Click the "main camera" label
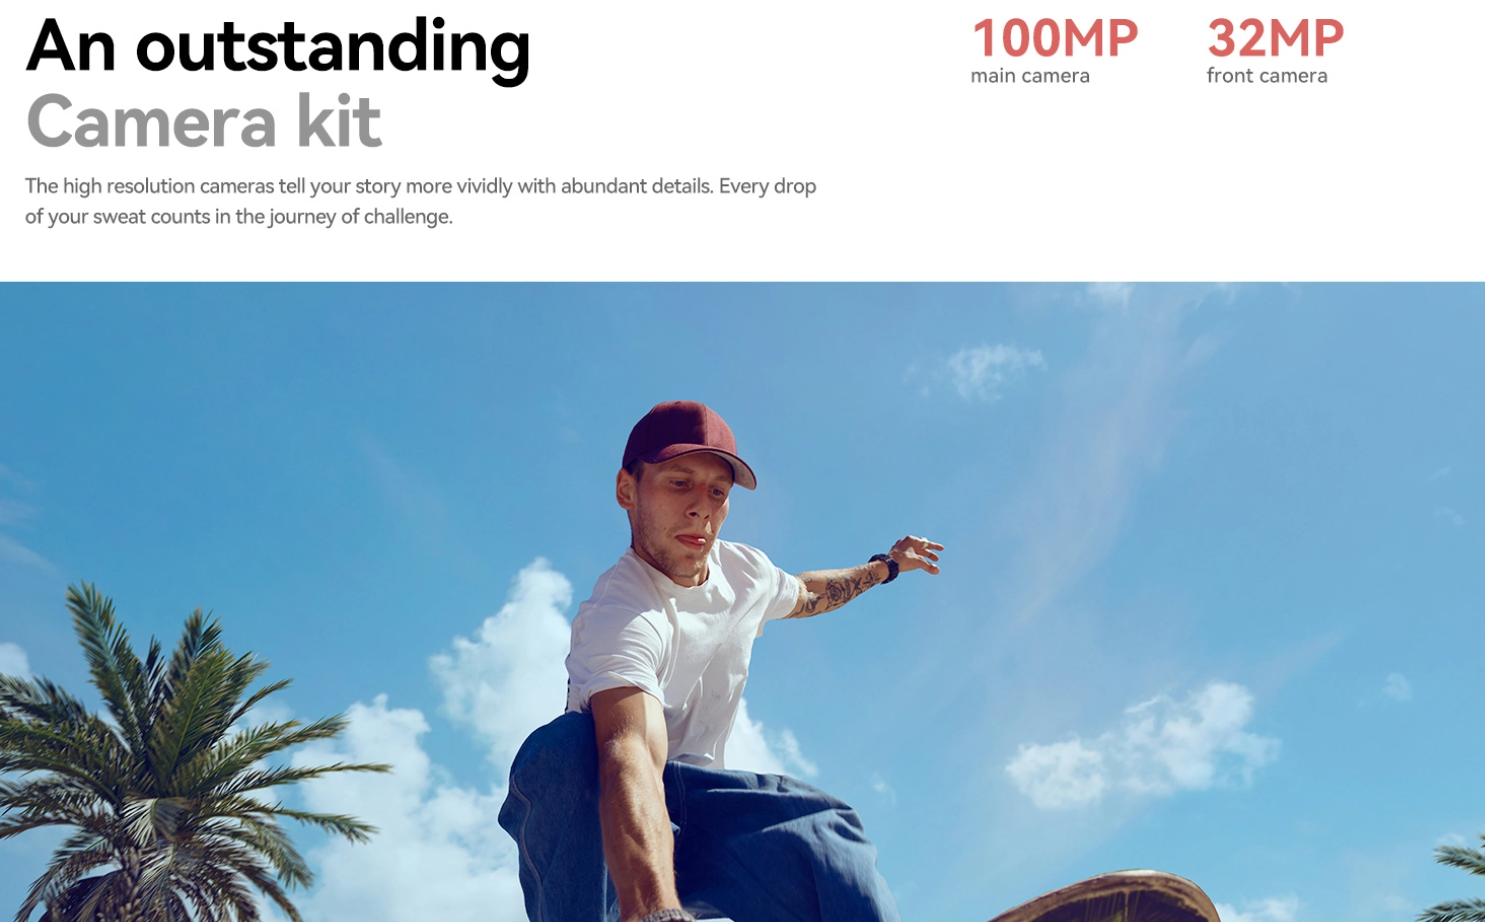The width and height of the screenshot is (1485, 922). click(1030, 76)
